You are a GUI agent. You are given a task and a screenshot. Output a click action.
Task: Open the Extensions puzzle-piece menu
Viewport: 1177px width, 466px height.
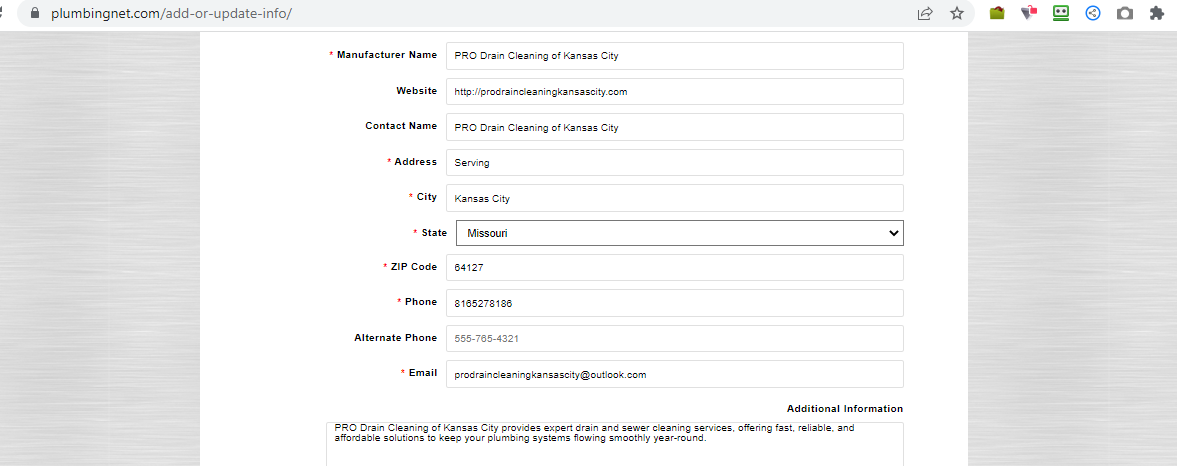click(1157, 13)
